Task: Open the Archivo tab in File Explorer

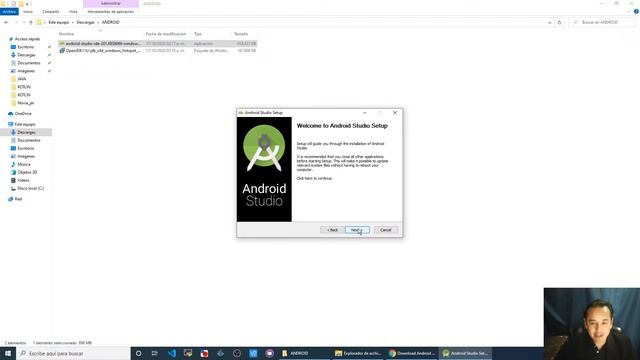Action: [x=9, y=12]
